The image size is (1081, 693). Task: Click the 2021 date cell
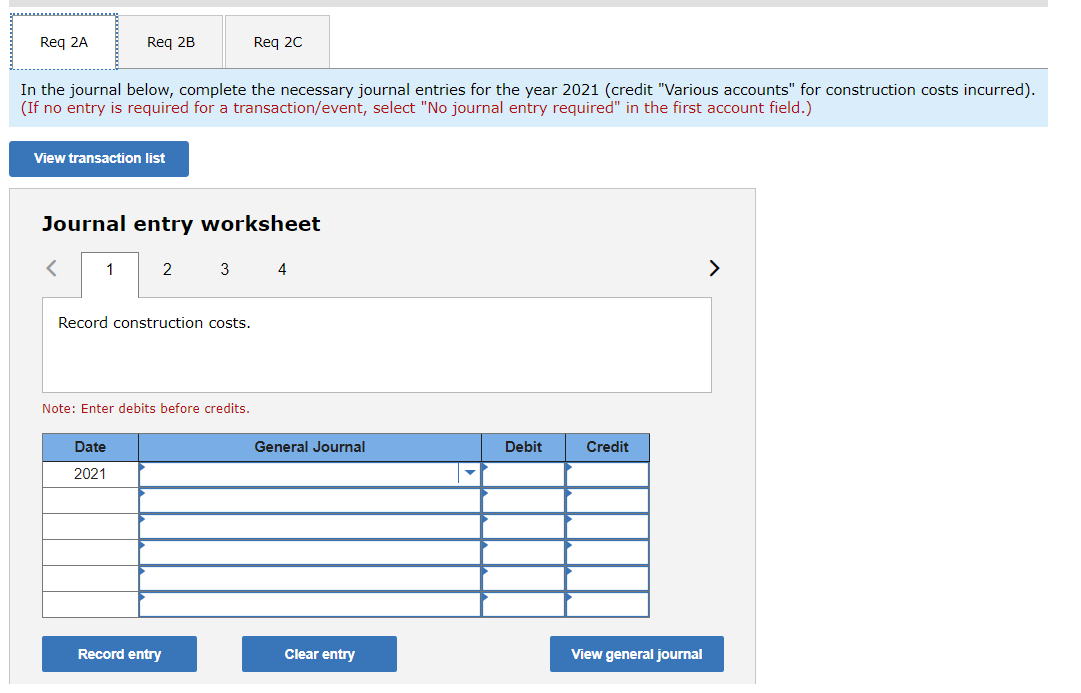[x=90, y=474]
